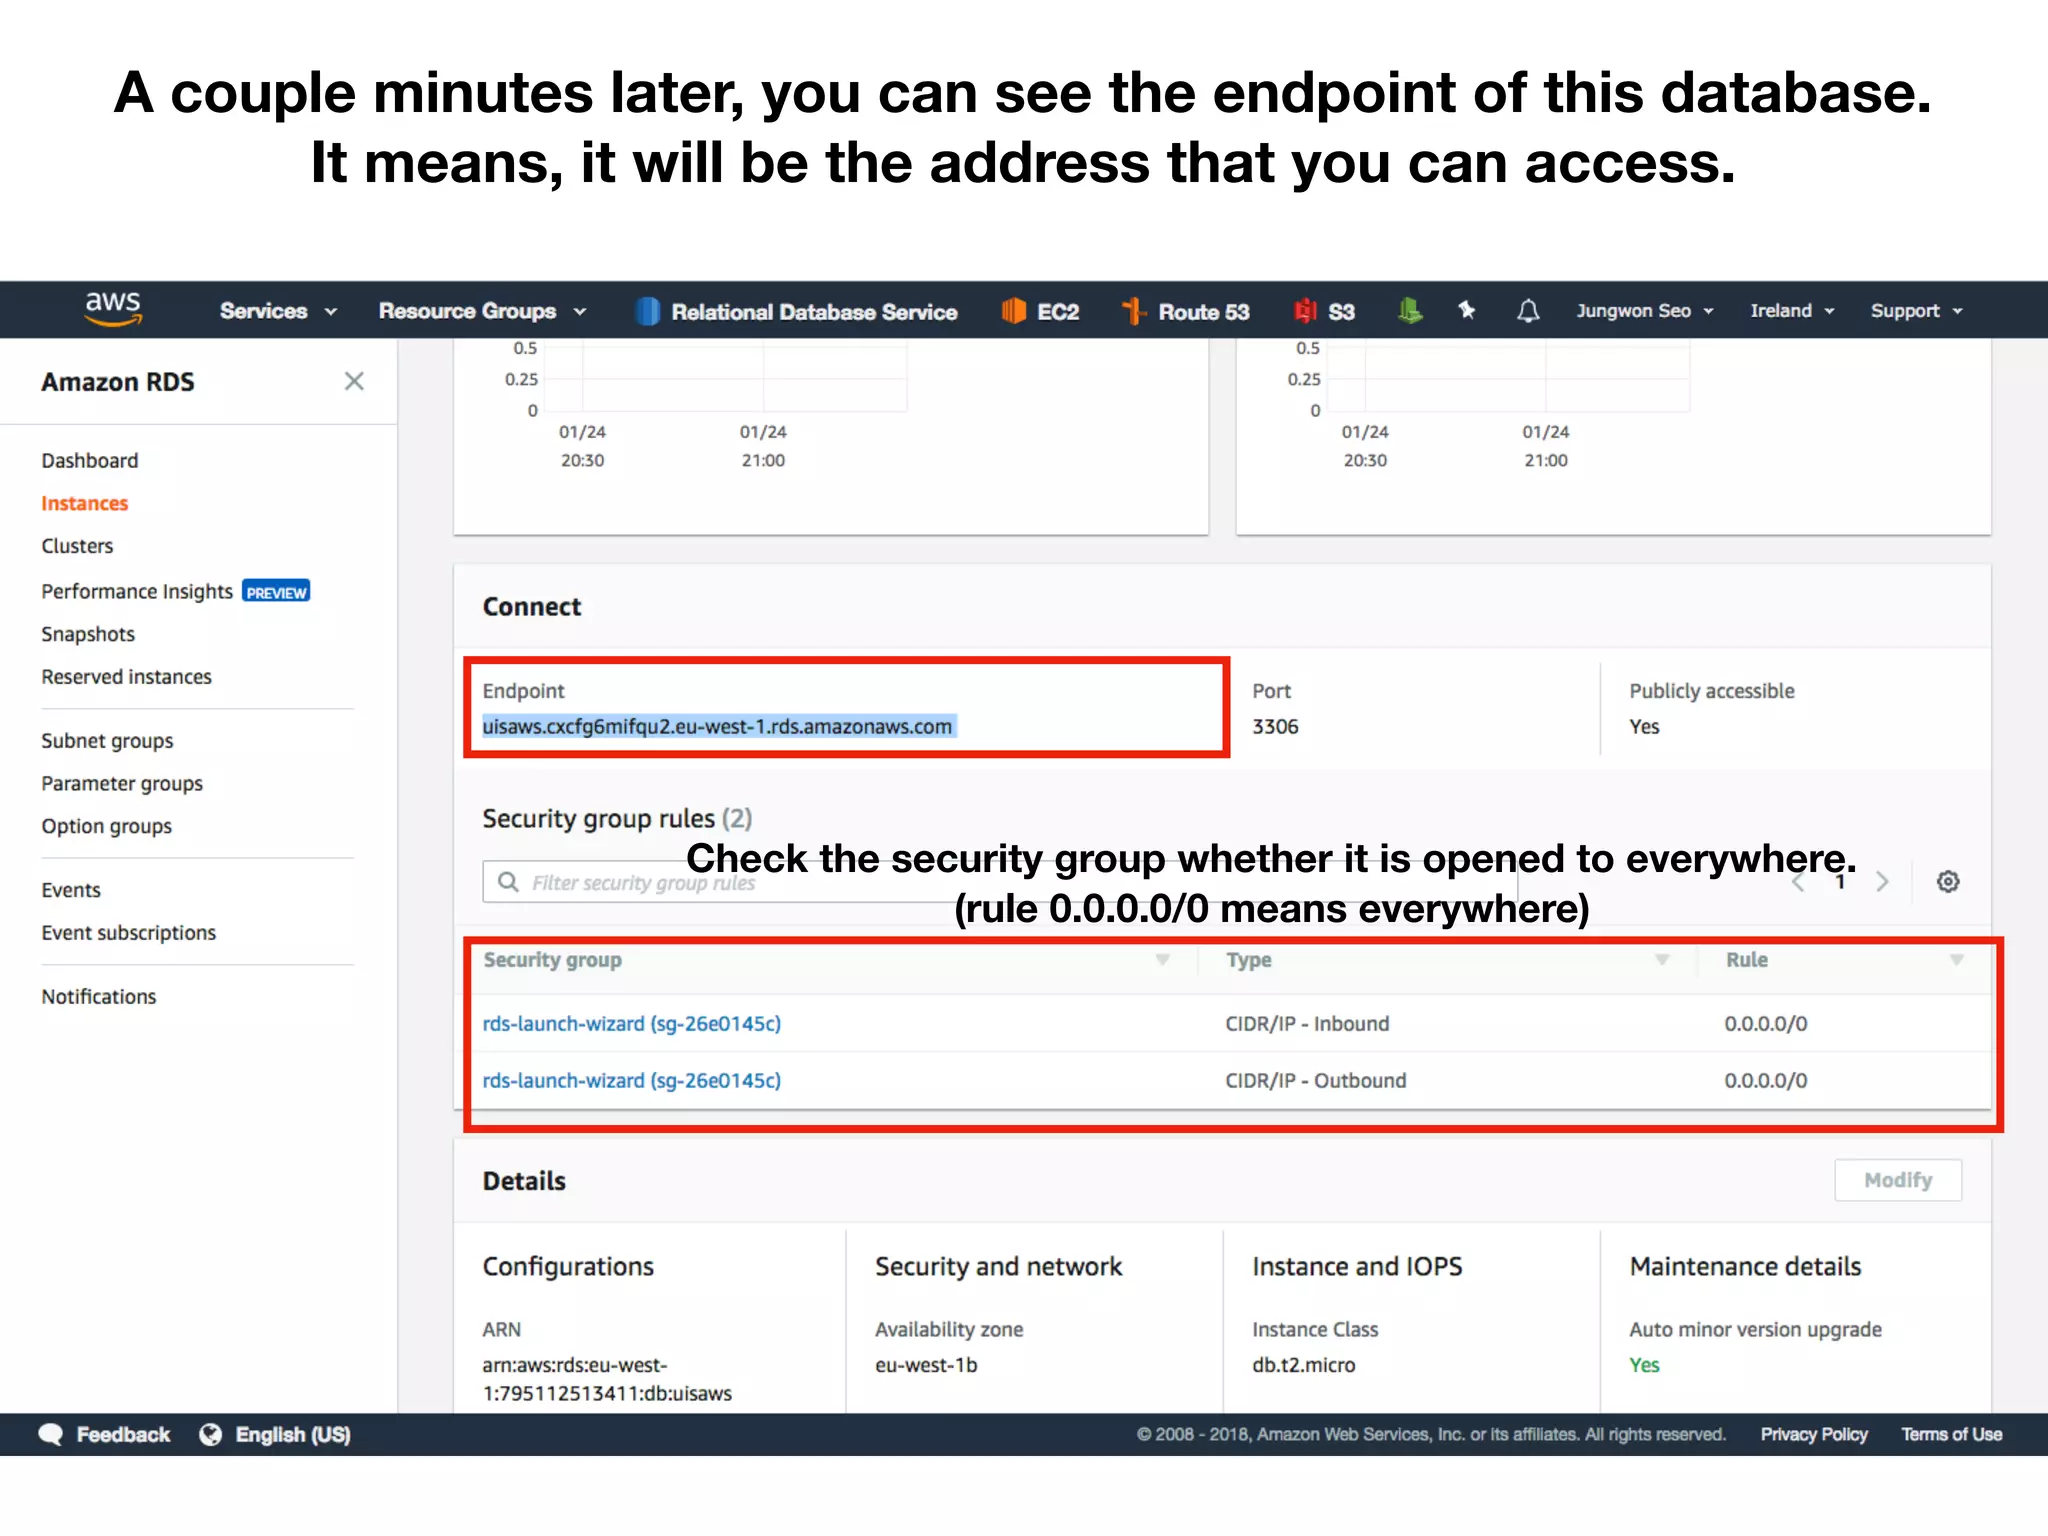Open the Route 53 shortcut
The width and height of the screenshot is (2048, 1536).
[1186, 311]
